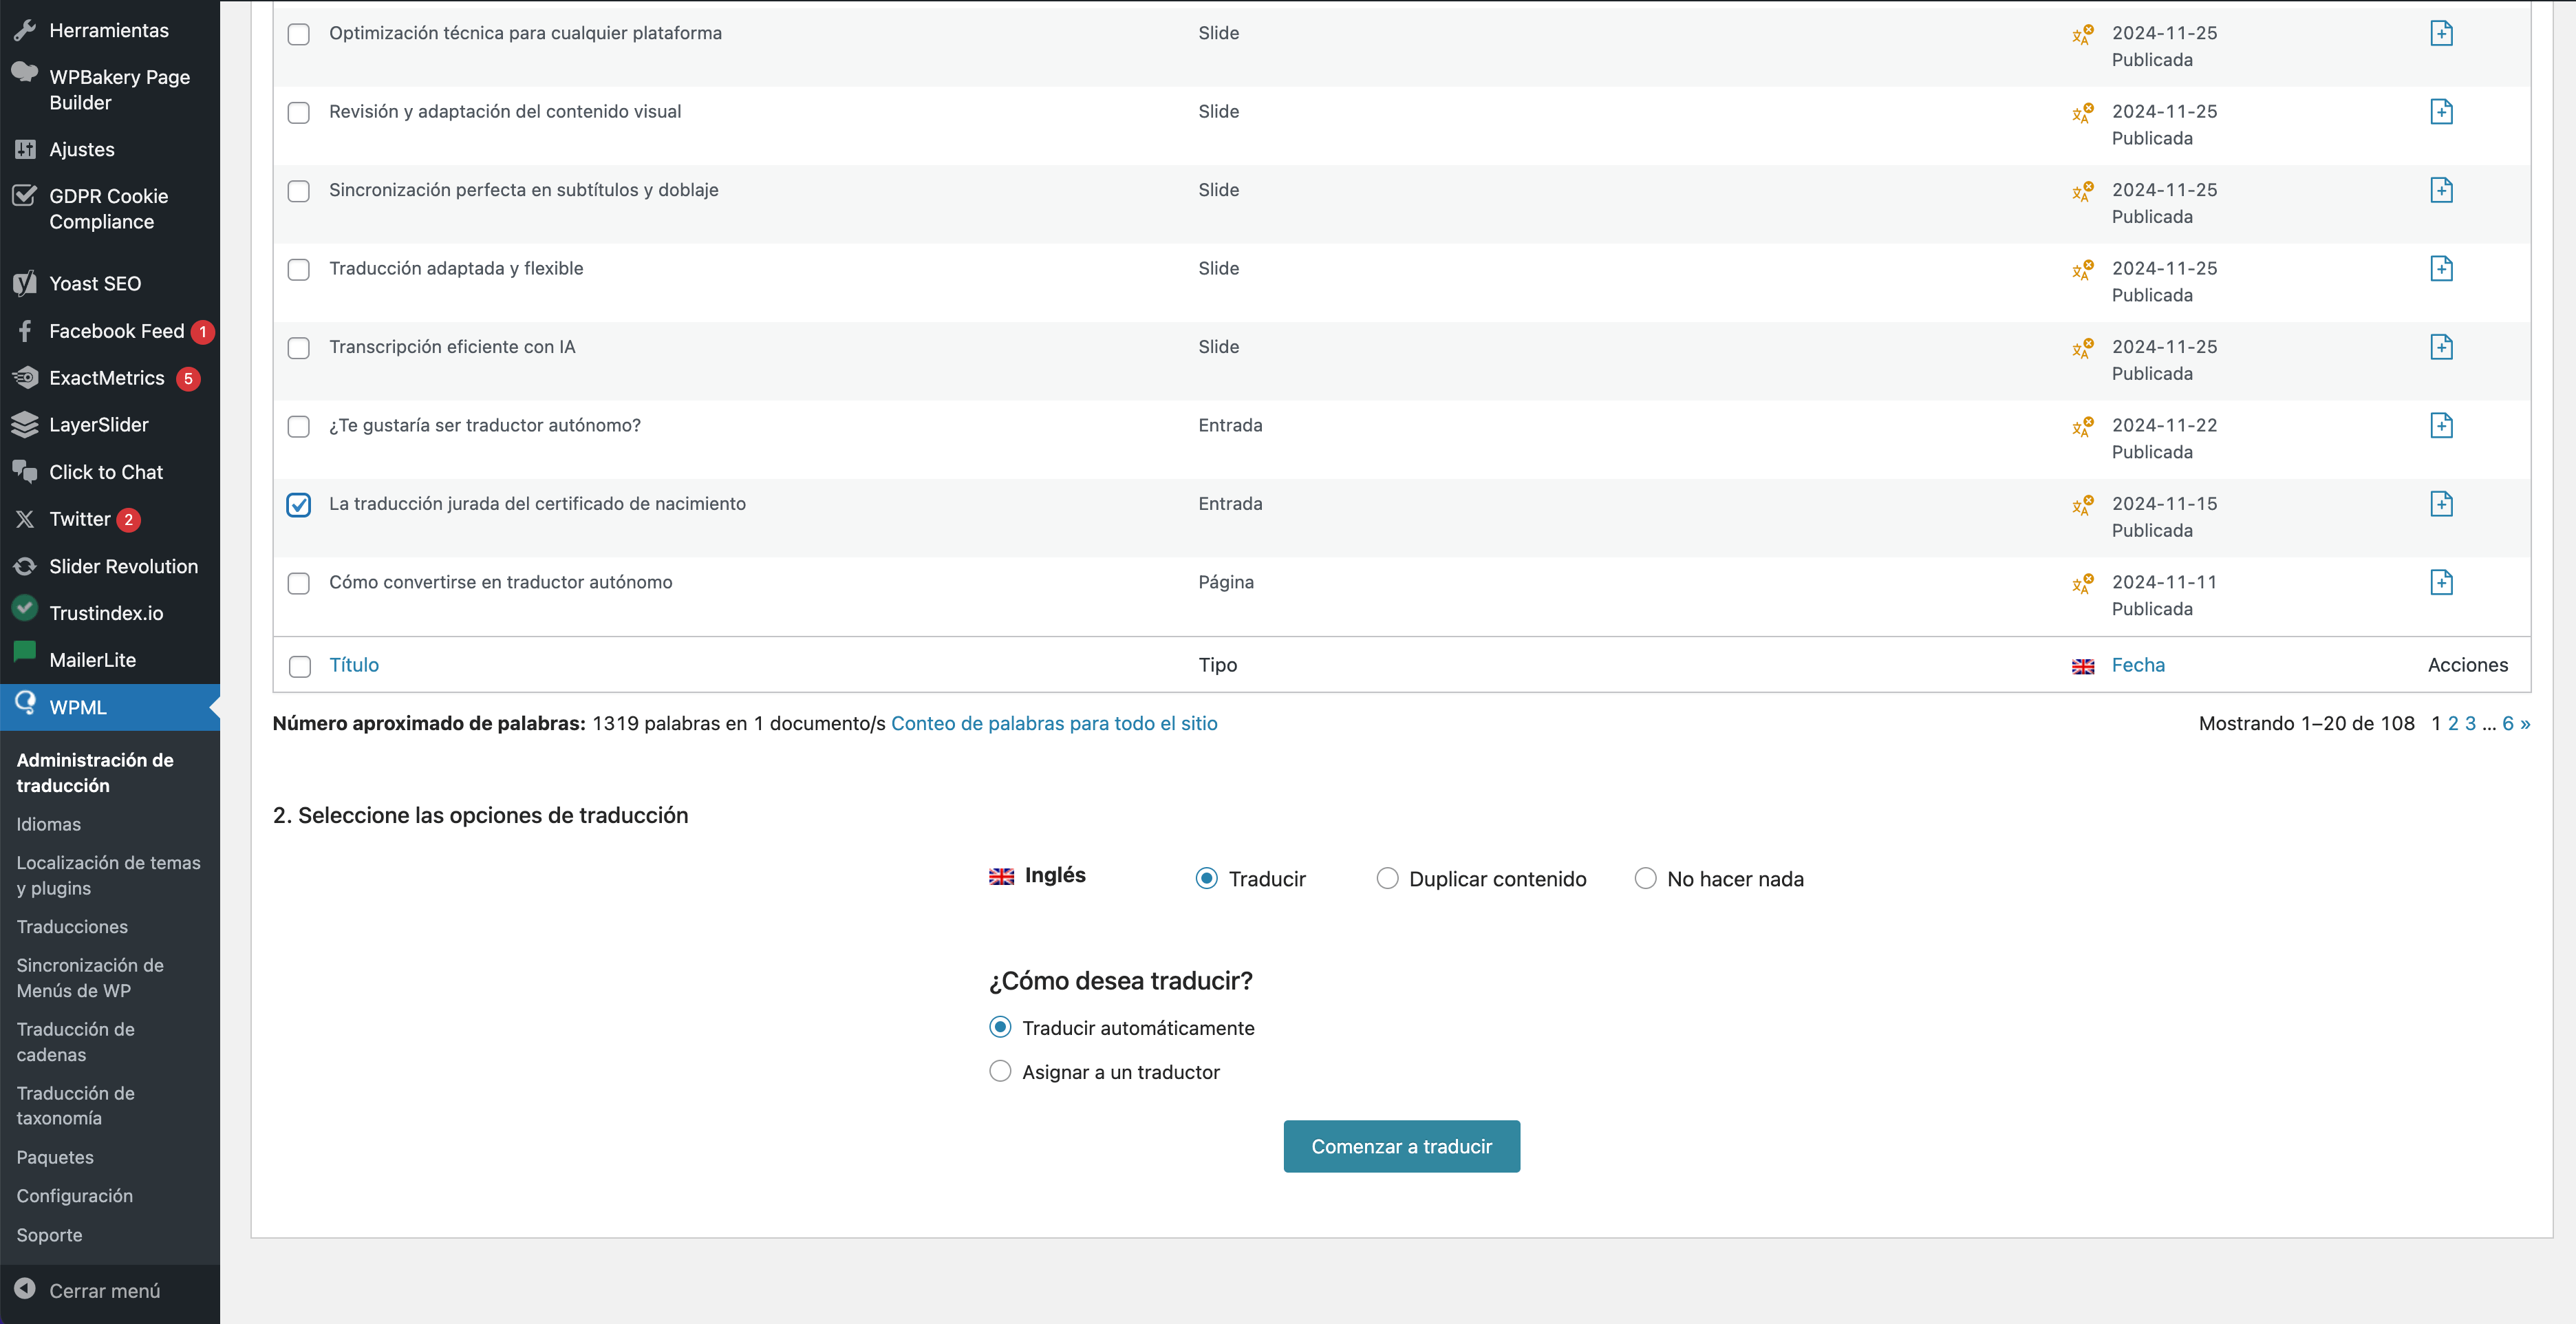Click the Yoast SEO icon
The image size is (2576, 1324).
click(25, 283)
